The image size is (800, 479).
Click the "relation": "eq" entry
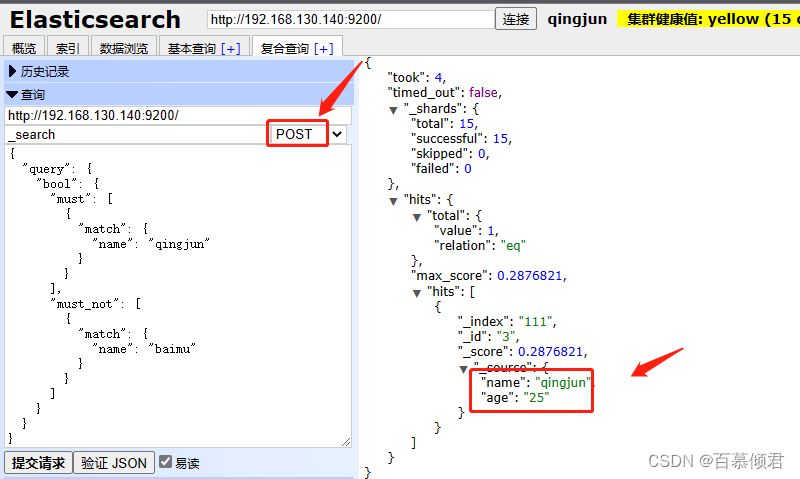[x=480, y=245]
